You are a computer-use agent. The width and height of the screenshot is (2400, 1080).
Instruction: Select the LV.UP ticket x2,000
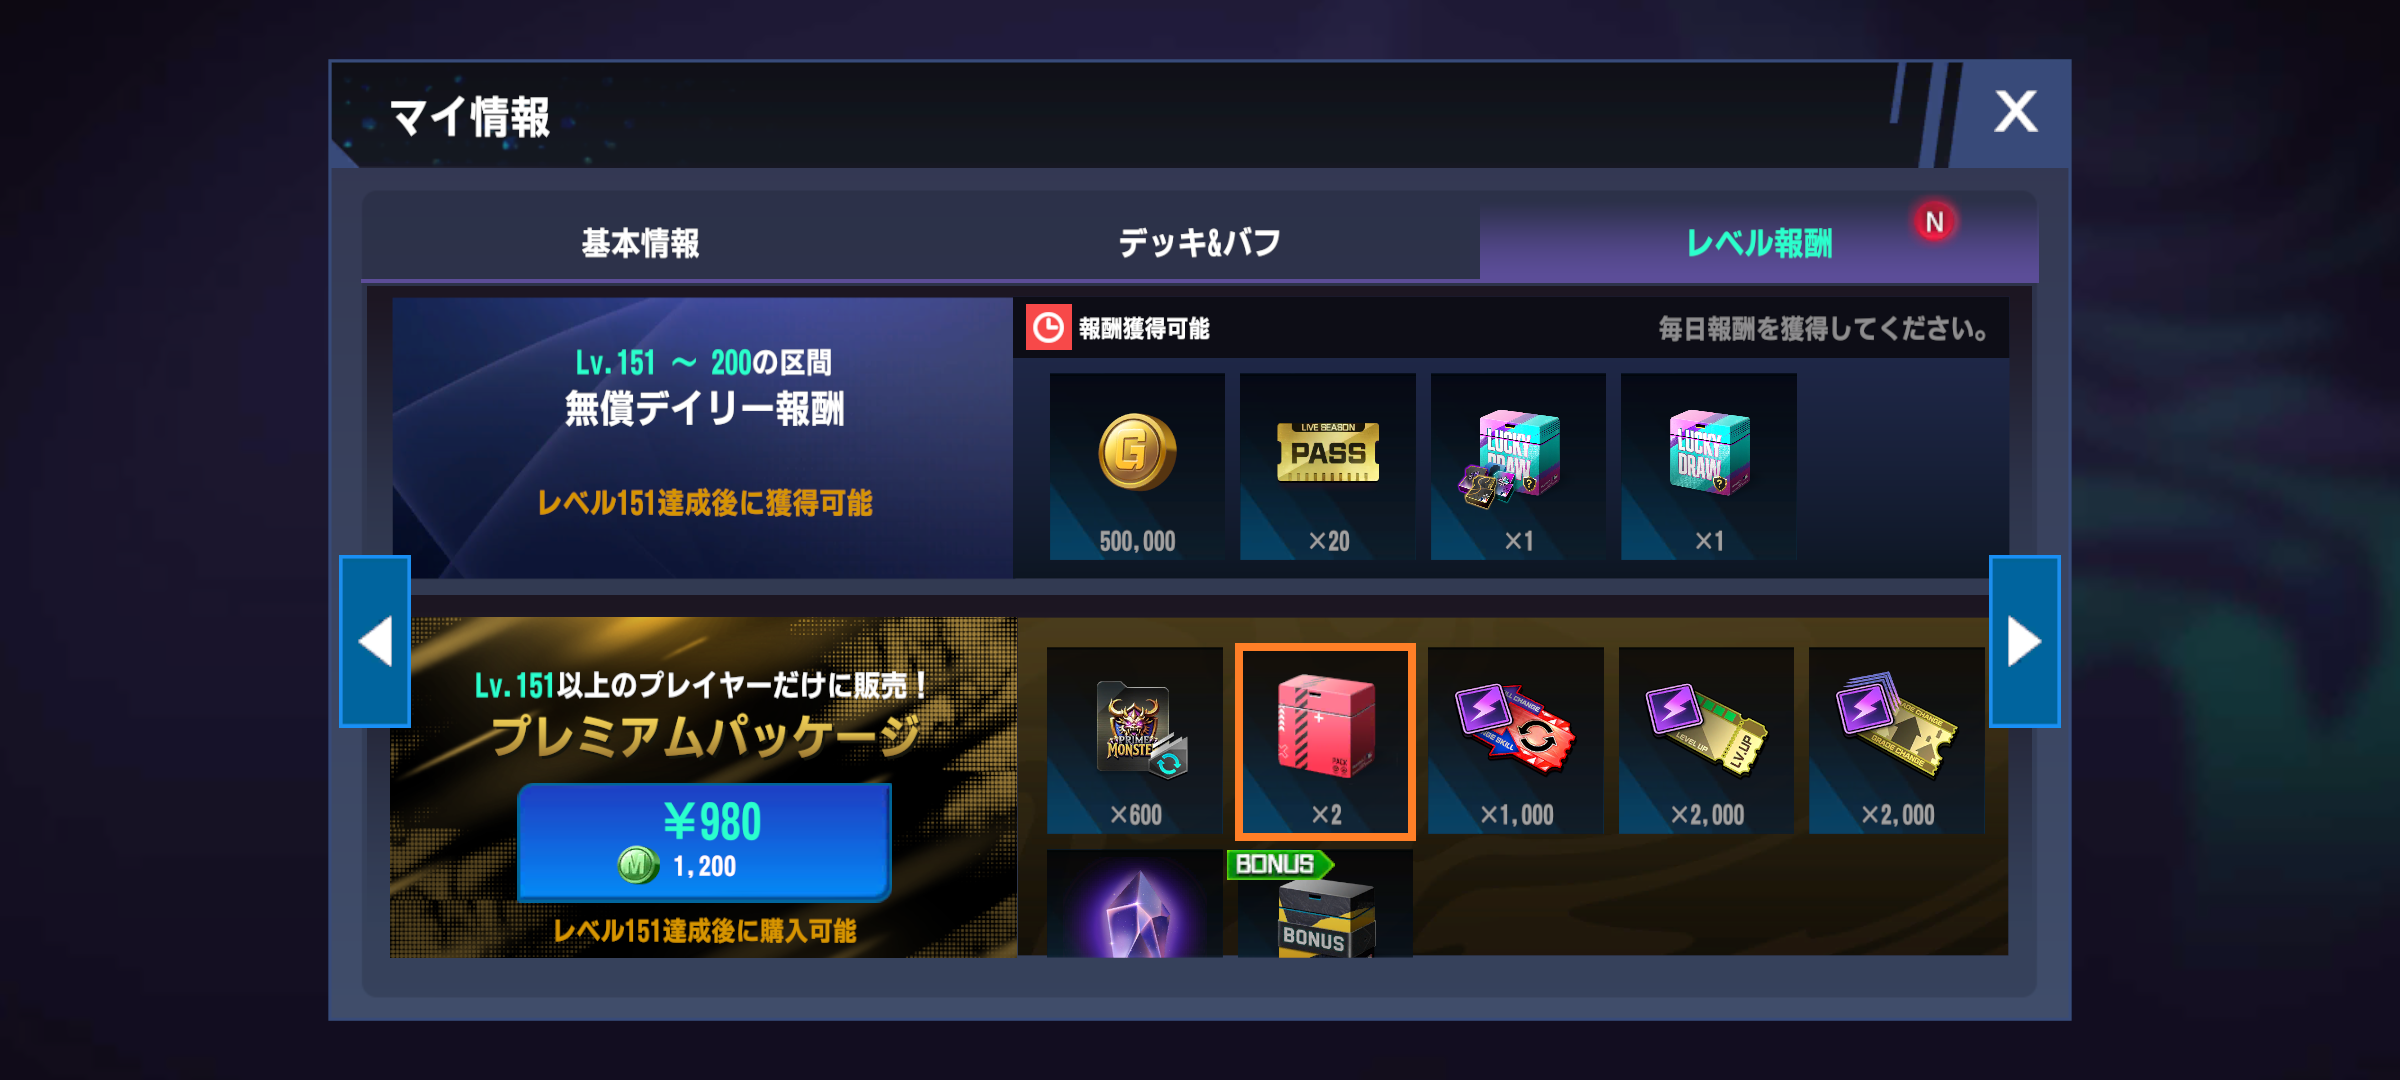point(1706,741)
